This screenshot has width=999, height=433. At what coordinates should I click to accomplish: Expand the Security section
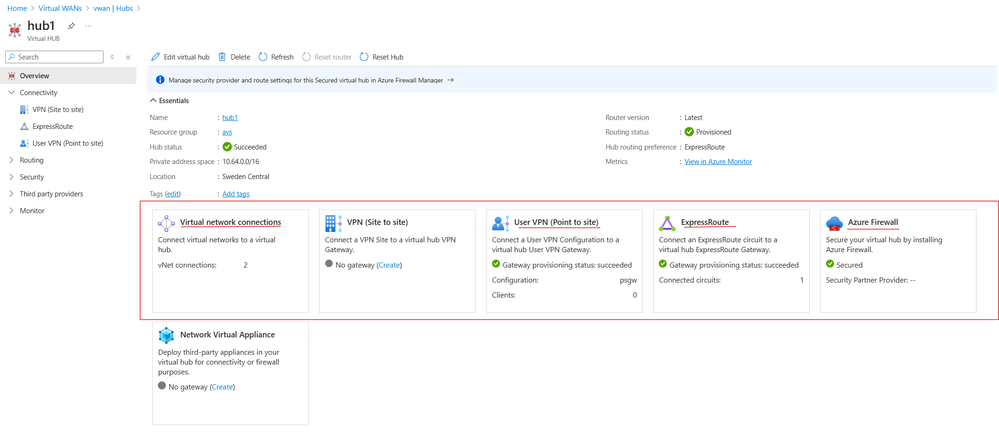point(11,177)
